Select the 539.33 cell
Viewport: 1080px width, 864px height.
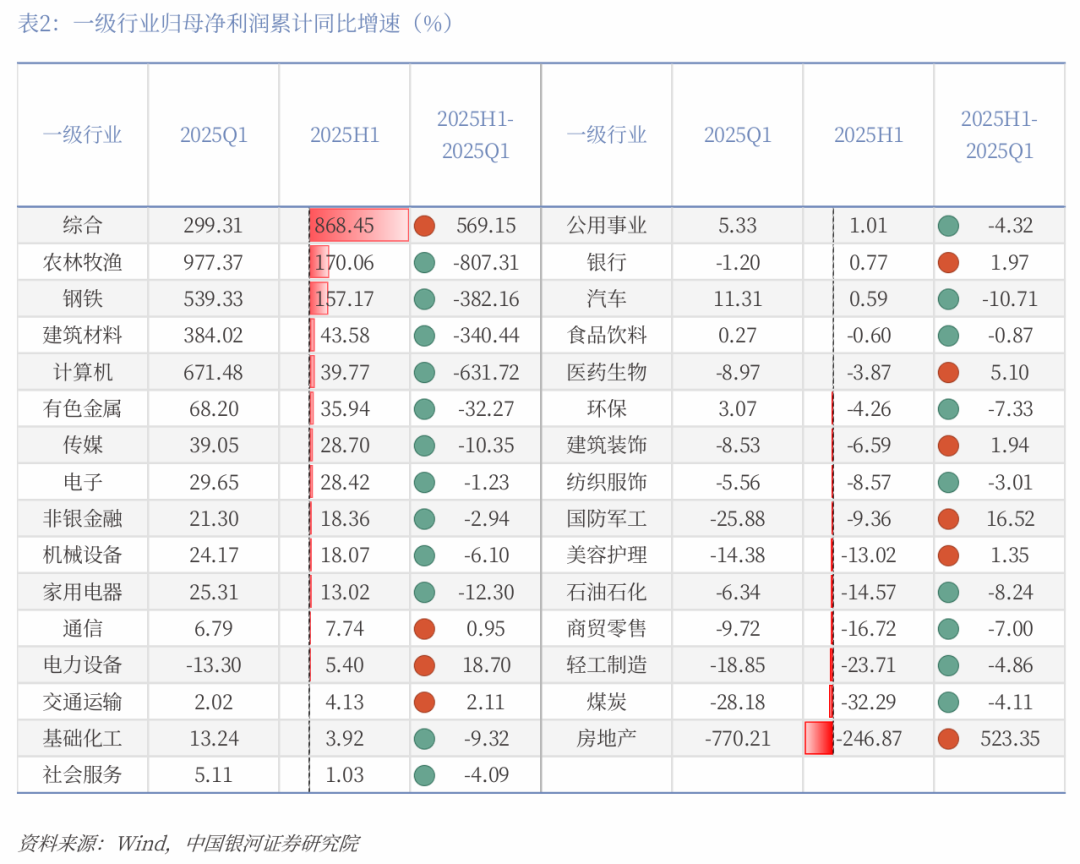point(214,299)
